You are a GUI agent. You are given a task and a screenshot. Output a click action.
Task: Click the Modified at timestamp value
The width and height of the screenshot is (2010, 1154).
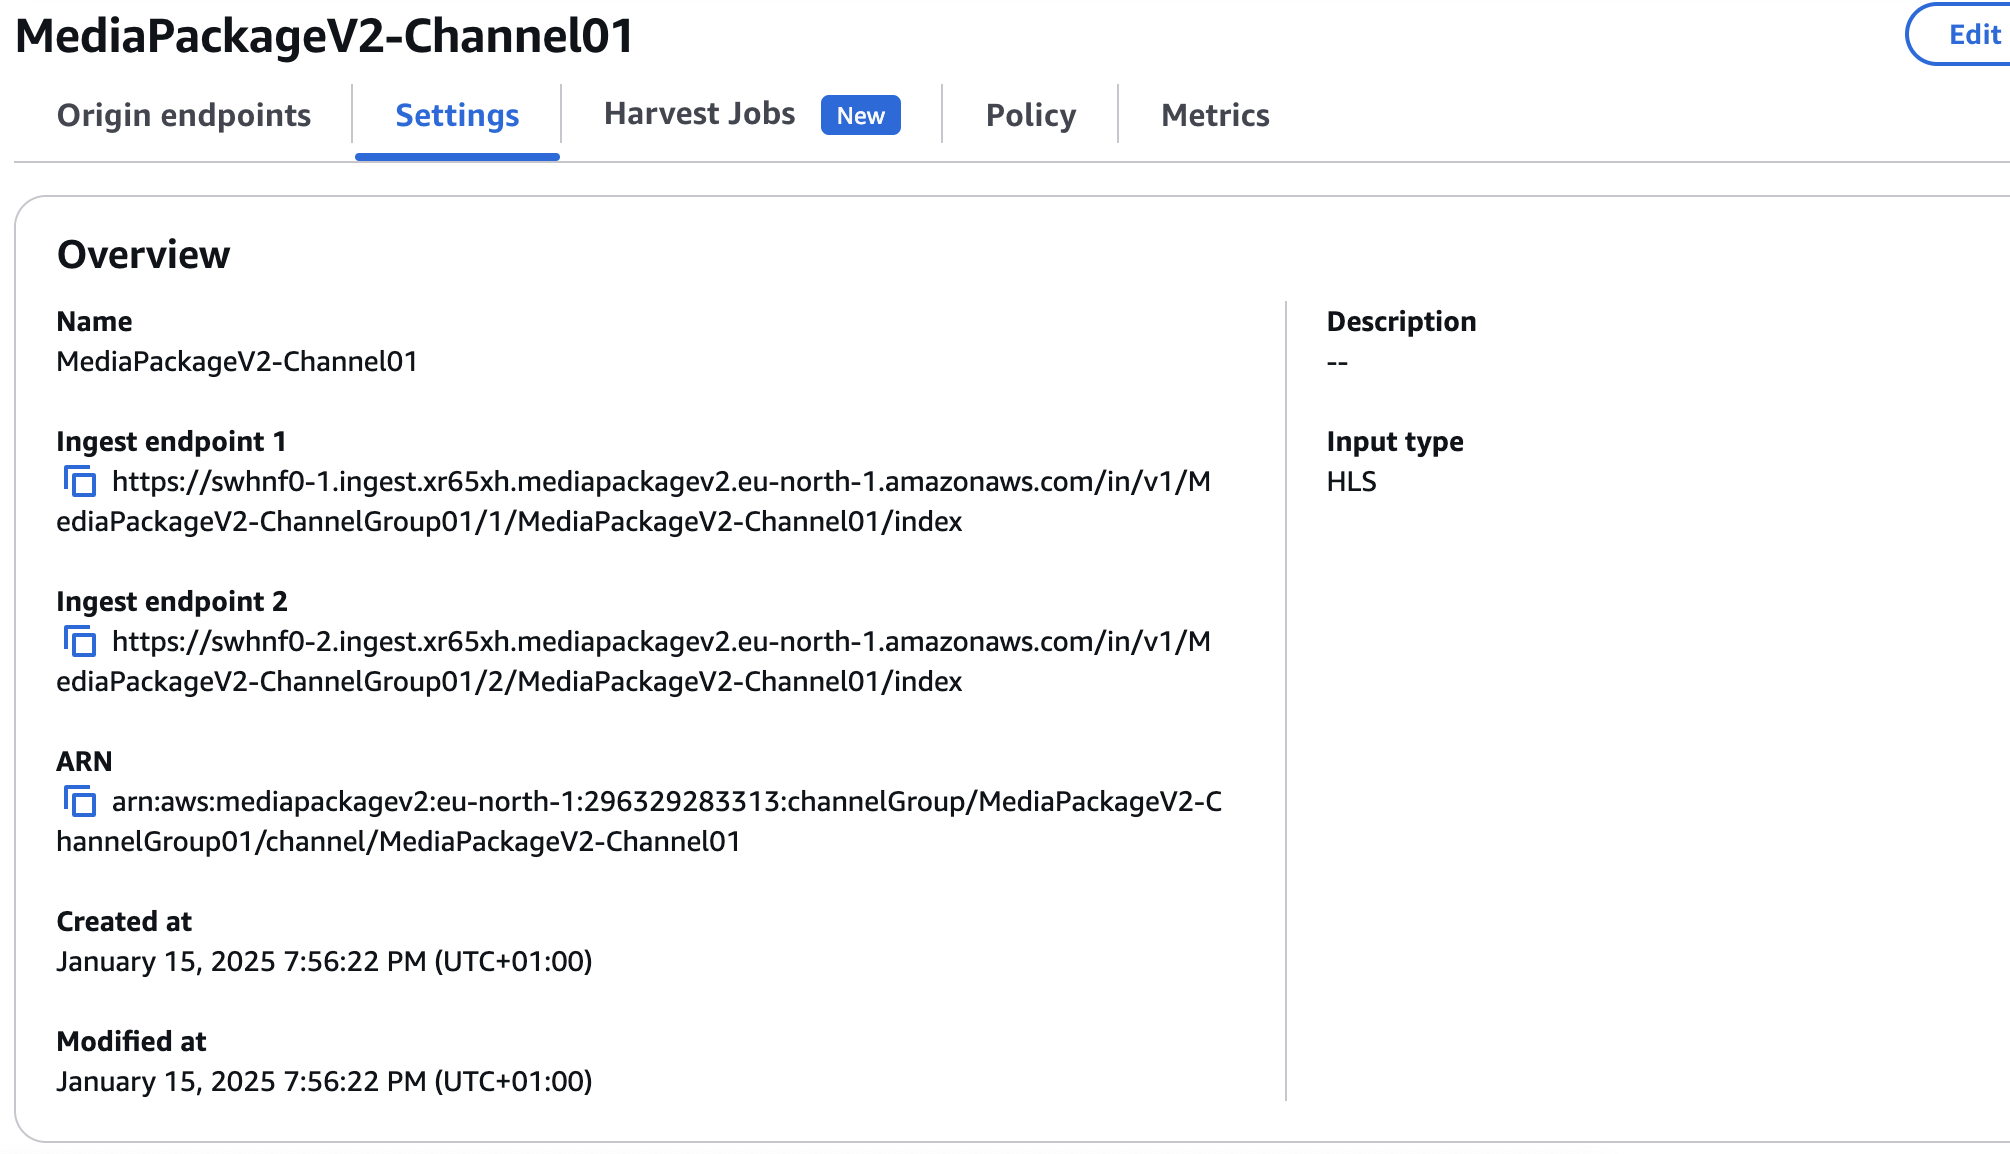(x=324, y=1081)
